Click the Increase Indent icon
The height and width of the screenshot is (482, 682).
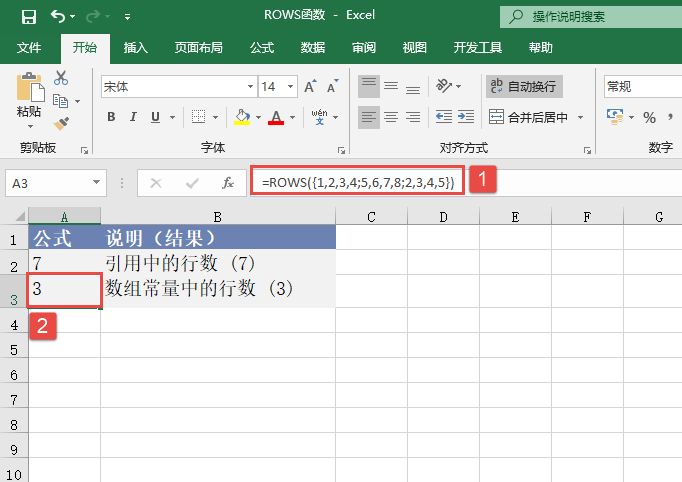click(x=466, y=117)
